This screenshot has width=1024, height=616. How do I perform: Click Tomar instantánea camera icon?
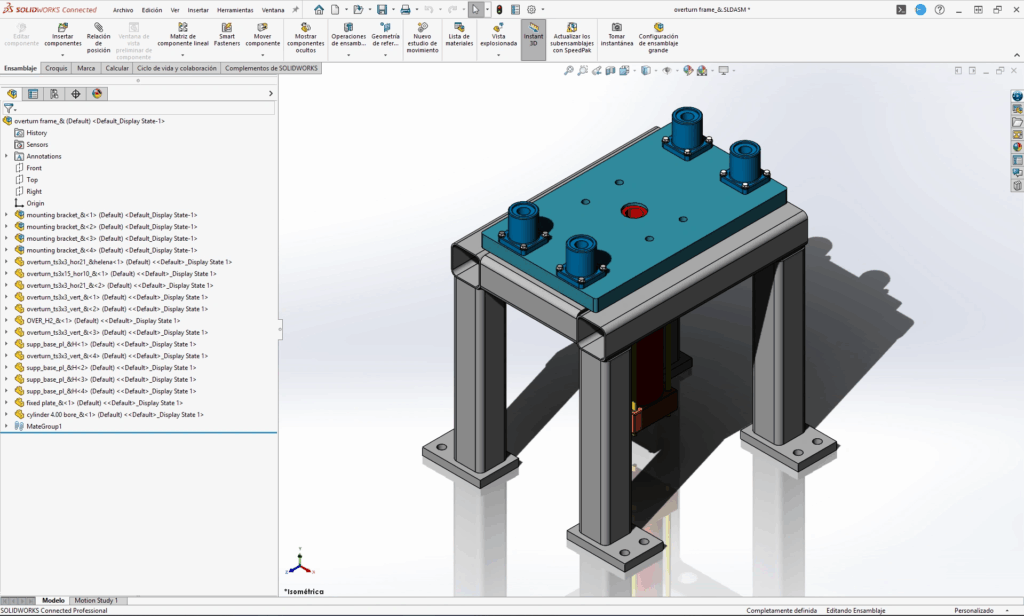tap(616, 28)
